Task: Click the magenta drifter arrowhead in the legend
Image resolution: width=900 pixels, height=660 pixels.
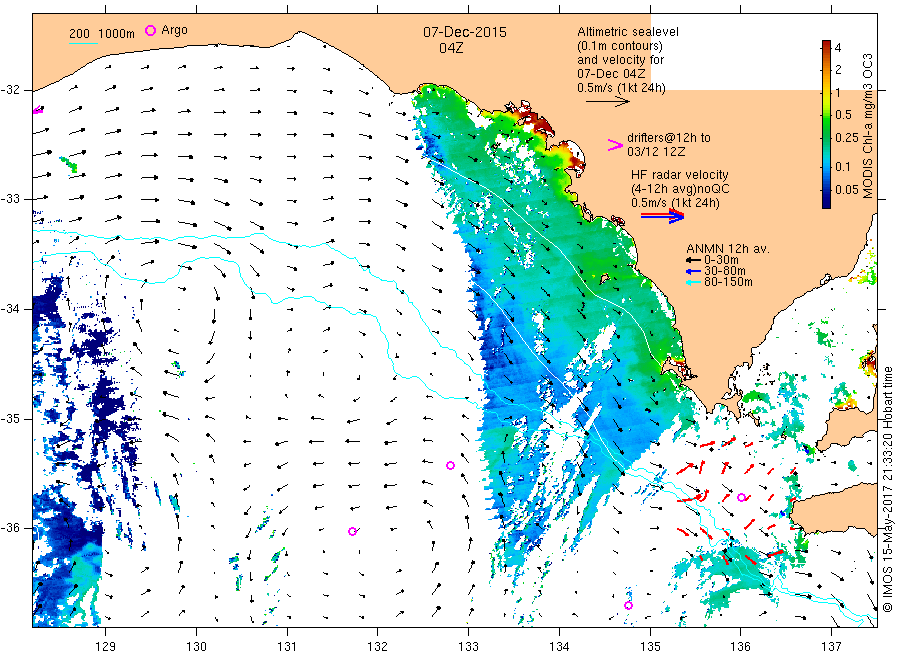Action: (615, 145)
